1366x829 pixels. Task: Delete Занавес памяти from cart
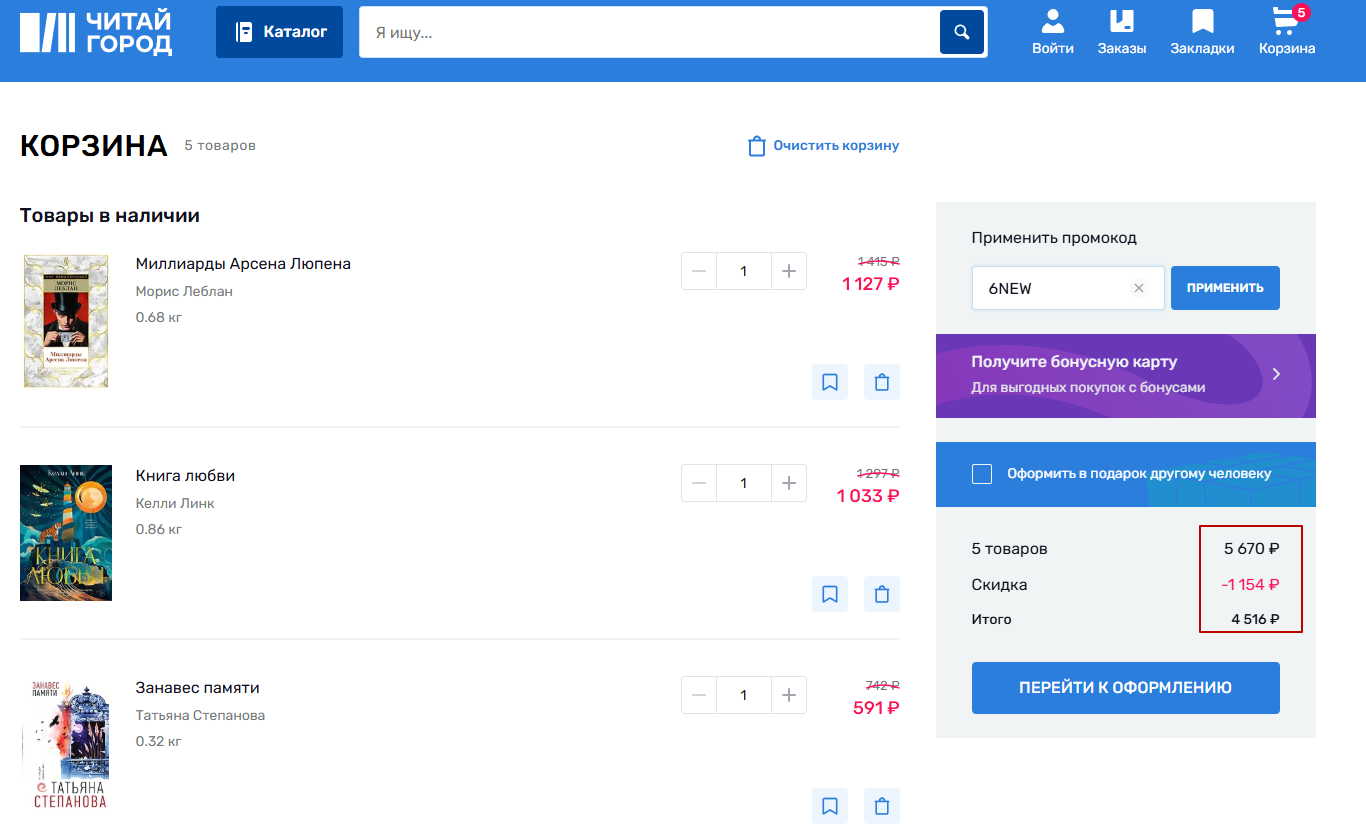pyautogui.click(x=882, y=806)
